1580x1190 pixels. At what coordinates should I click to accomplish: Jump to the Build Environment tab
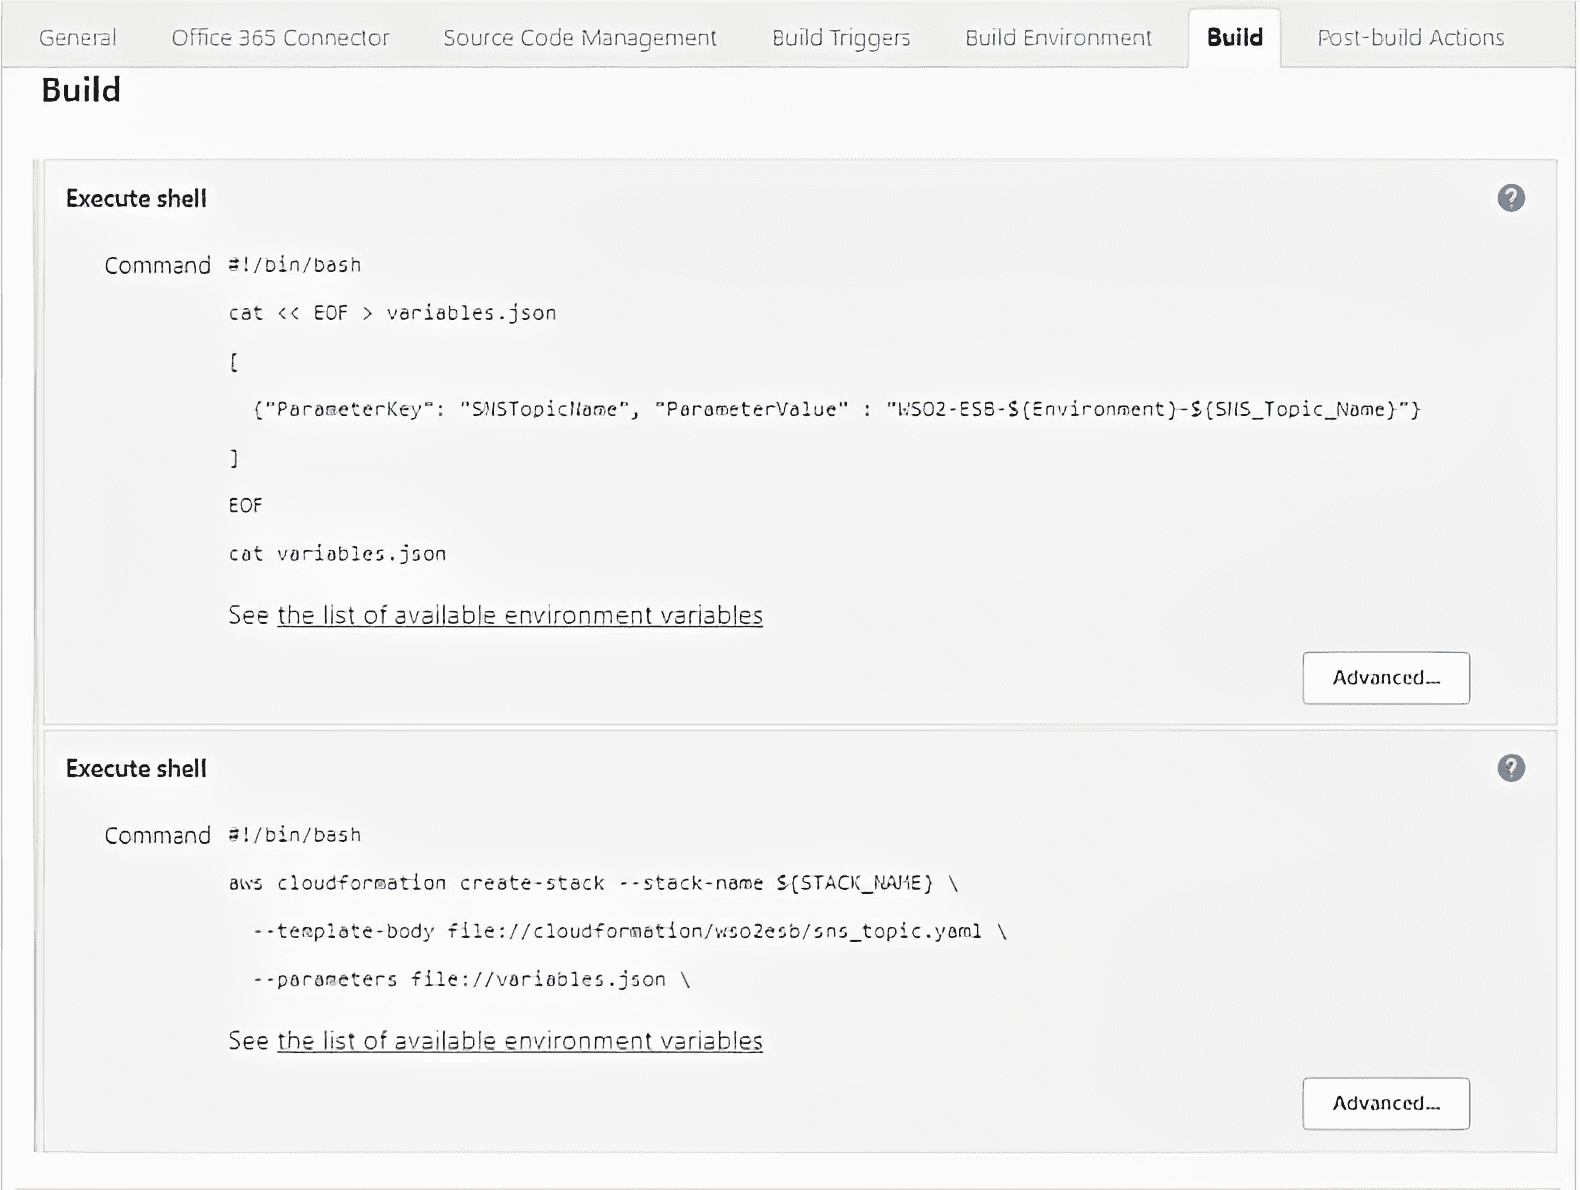click(1058, 38)
